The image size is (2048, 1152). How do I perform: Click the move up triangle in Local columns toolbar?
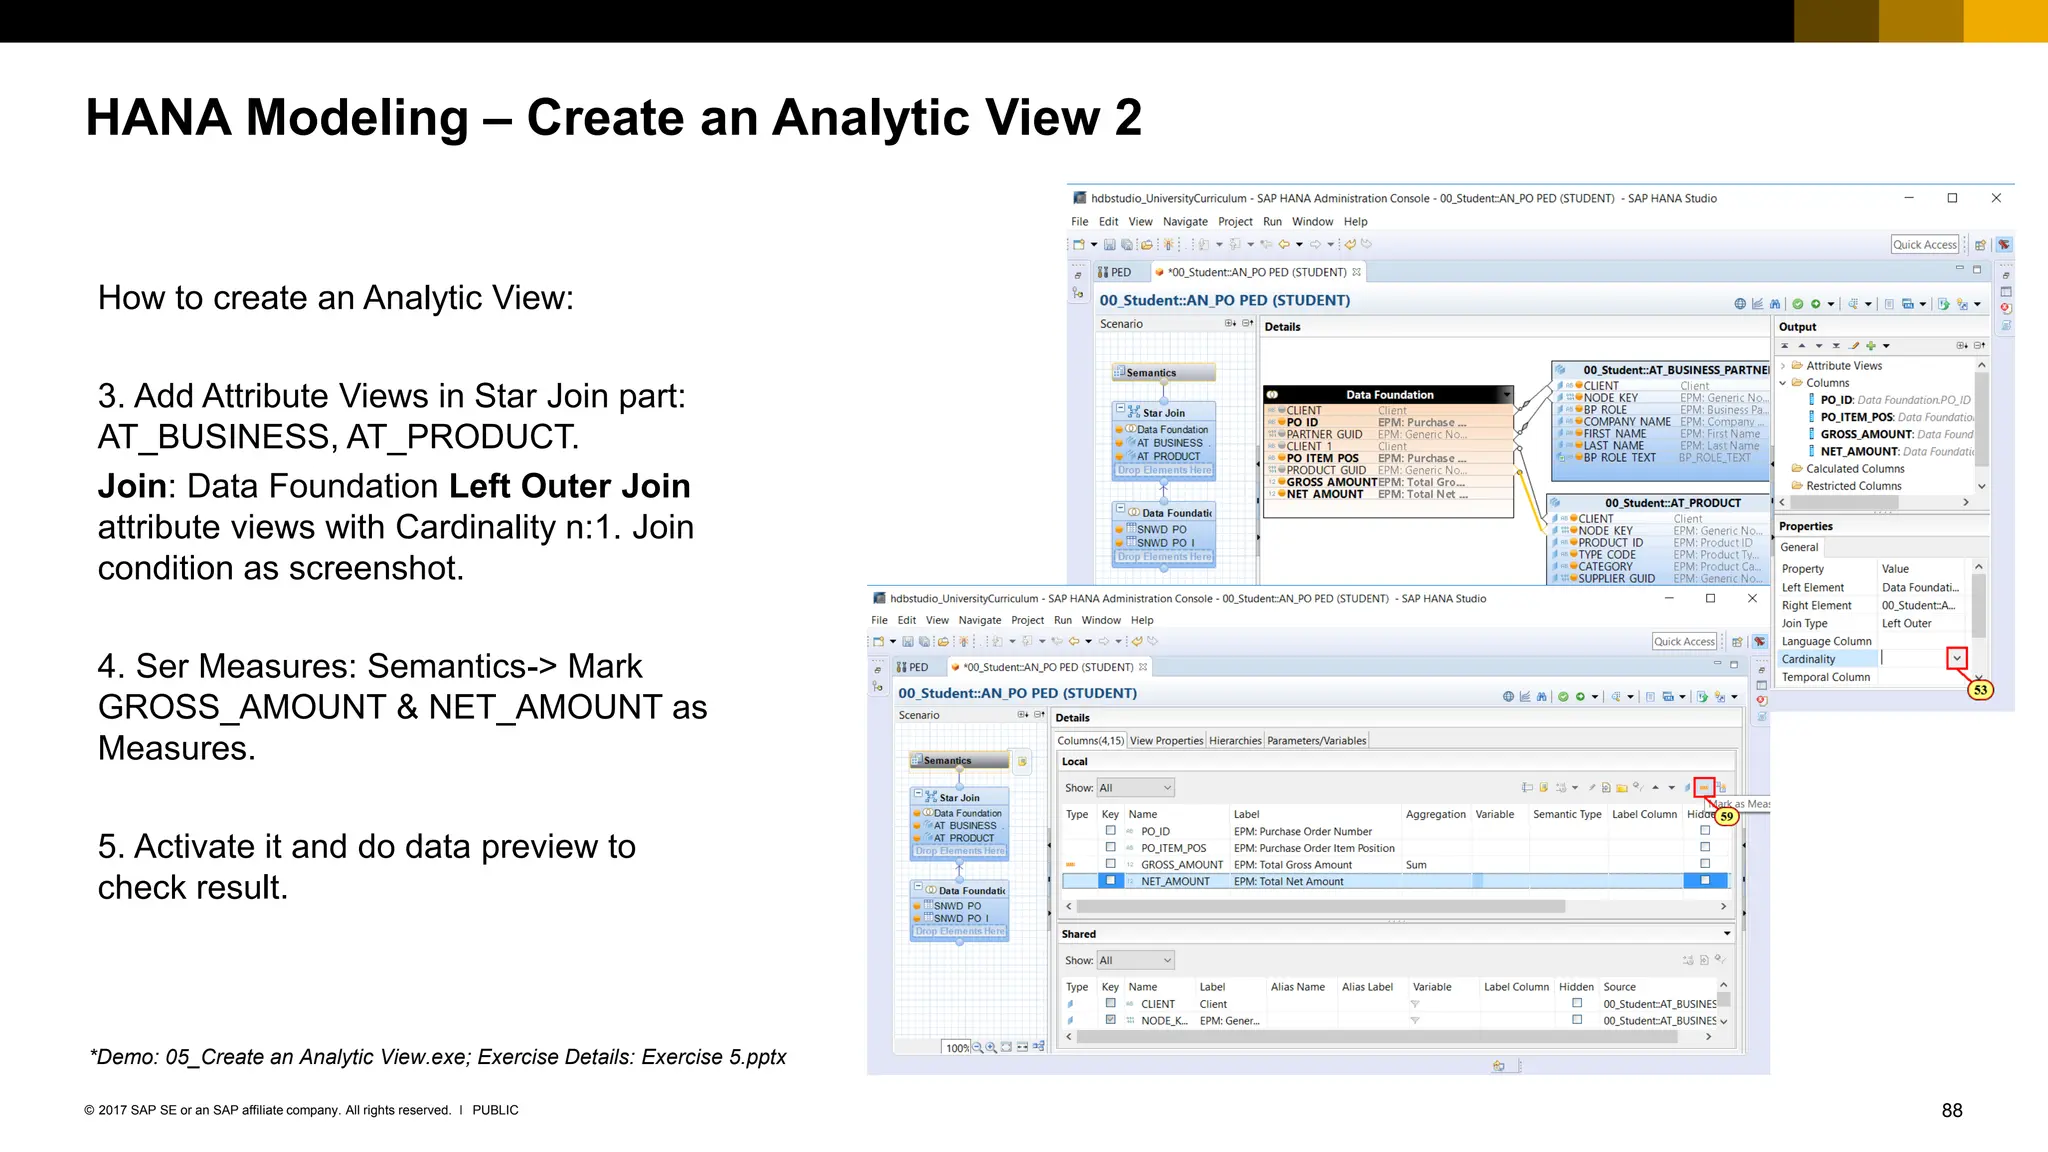[x=1655, y=788]
